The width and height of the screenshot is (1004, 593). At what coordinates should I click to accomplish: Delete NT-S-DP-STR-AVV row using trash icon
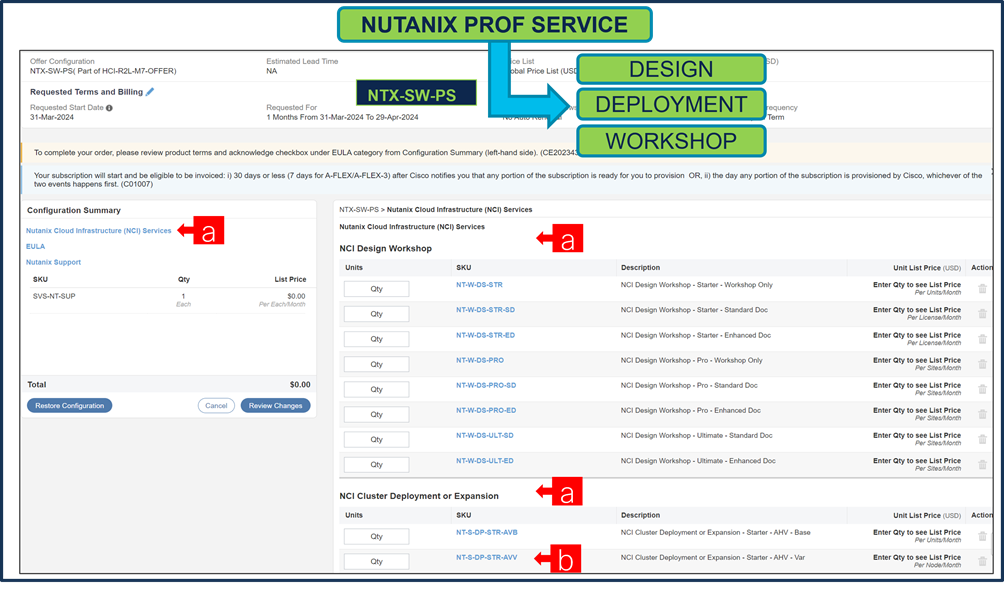(982, 561)
